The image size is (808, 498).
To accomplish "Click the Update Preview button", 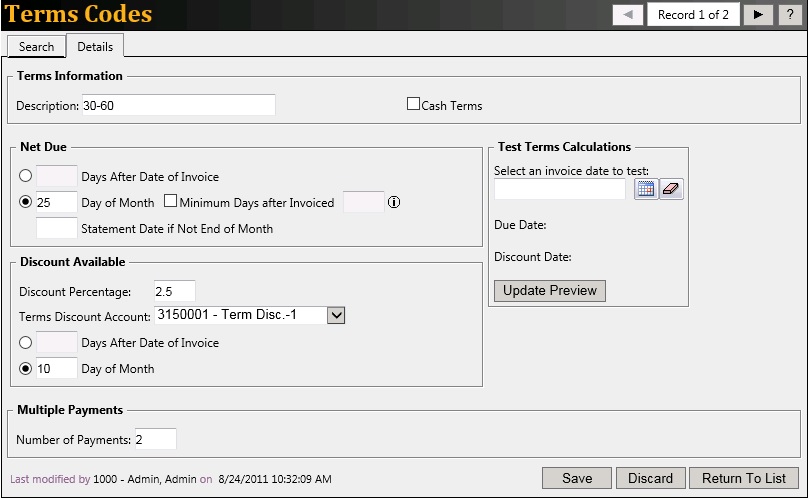I will click(550, 291).
